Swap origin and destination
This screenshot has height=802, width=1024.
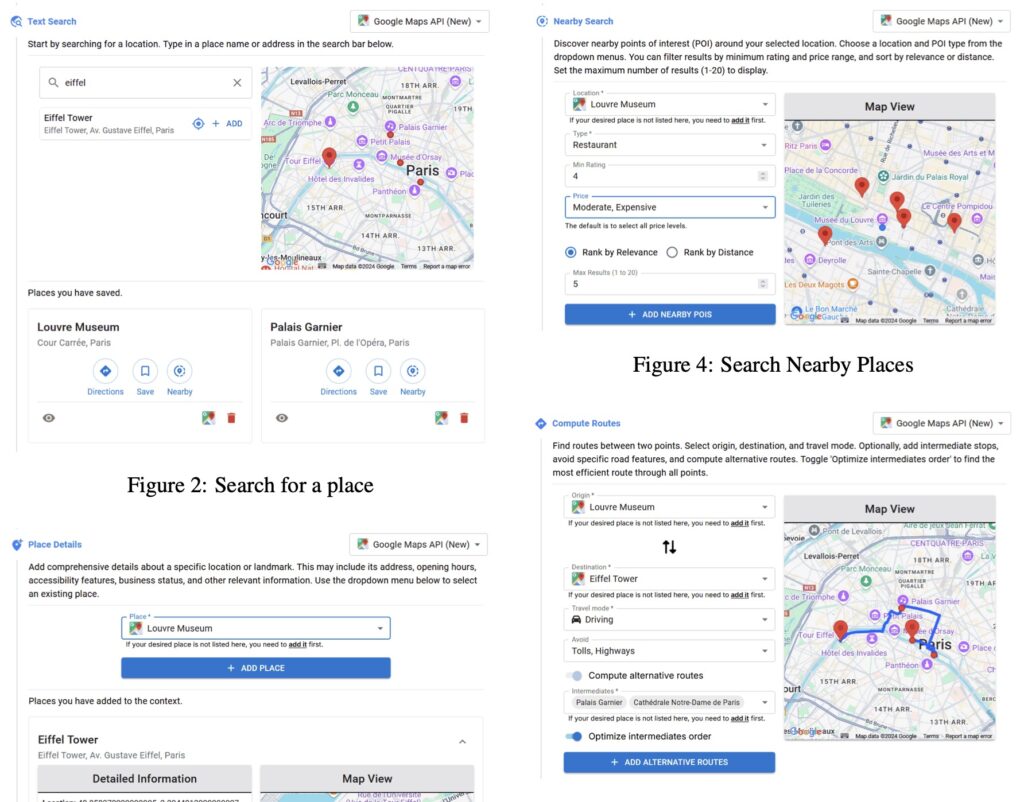[x=669, y=547]
